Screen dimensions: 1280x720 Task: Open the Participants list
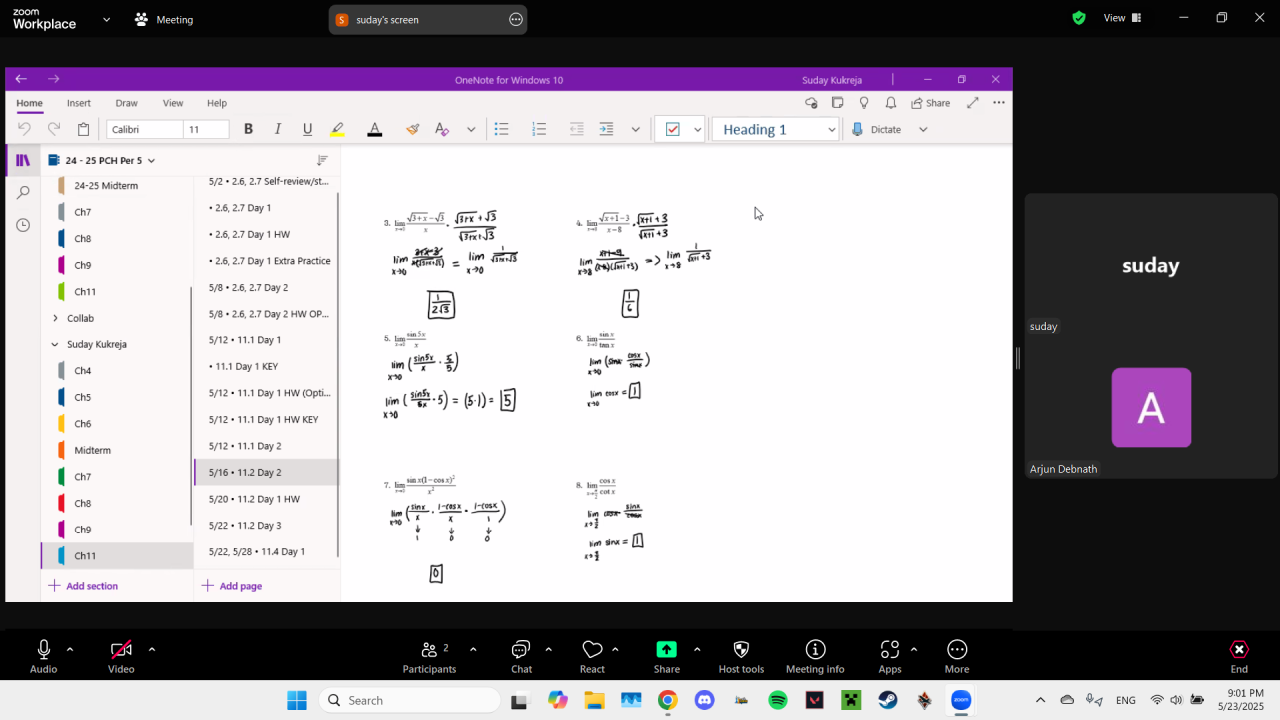point(429,651)
